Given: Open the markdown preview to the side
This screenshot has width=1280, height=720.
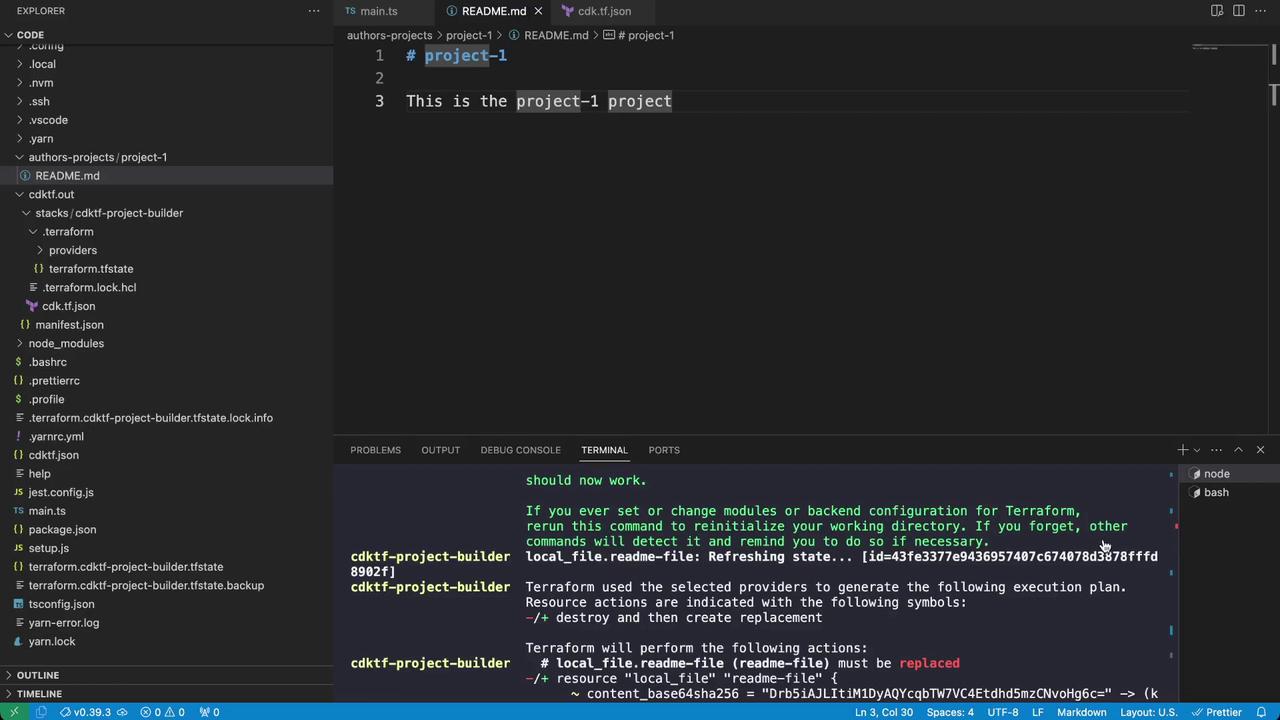Looking at the screenshot, I should click(1217, 11).
